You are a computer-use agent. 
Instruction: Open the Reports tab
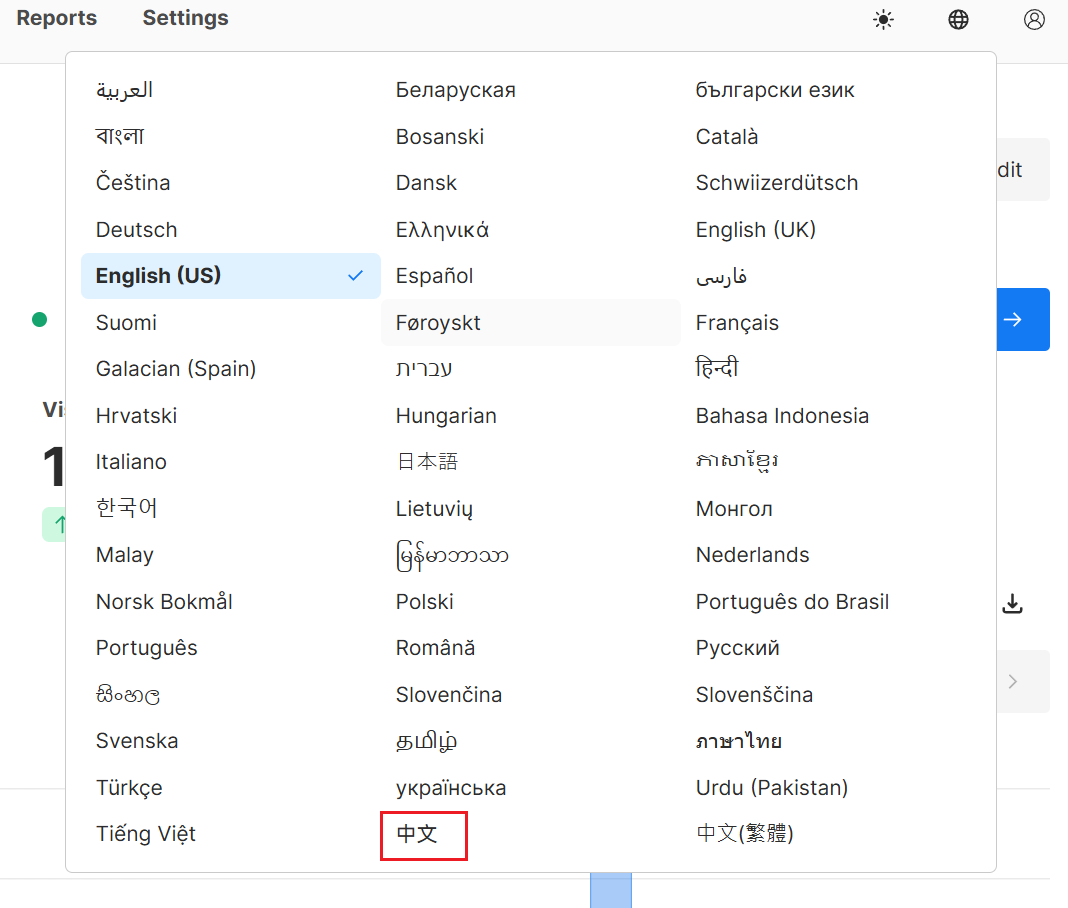coord(57,18)
